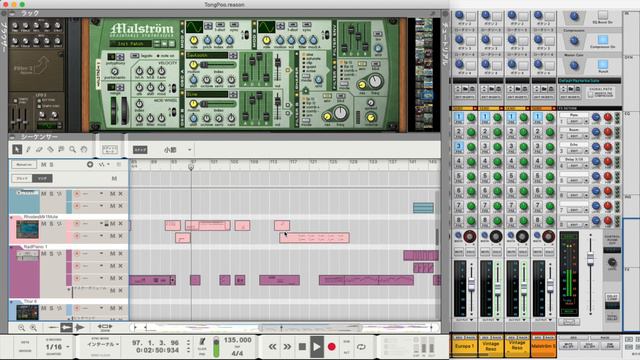Select the Hand tool in sequencer toolbar
The height and width of the screenshot is (360, 640).
(x=84, y=149)
